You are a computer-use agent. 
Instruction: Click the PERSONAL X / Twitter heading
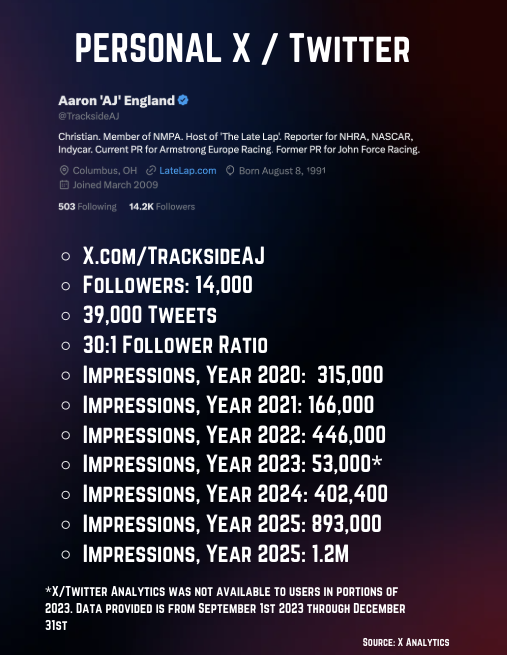(242, 48)
